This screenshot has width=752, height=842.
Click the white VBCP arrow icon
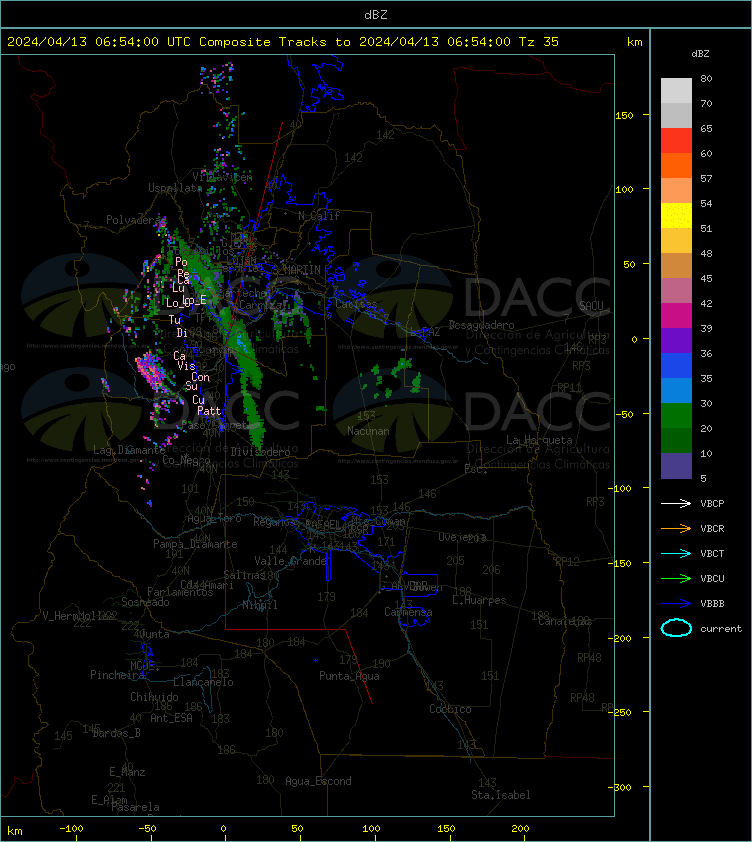point(676,503)
